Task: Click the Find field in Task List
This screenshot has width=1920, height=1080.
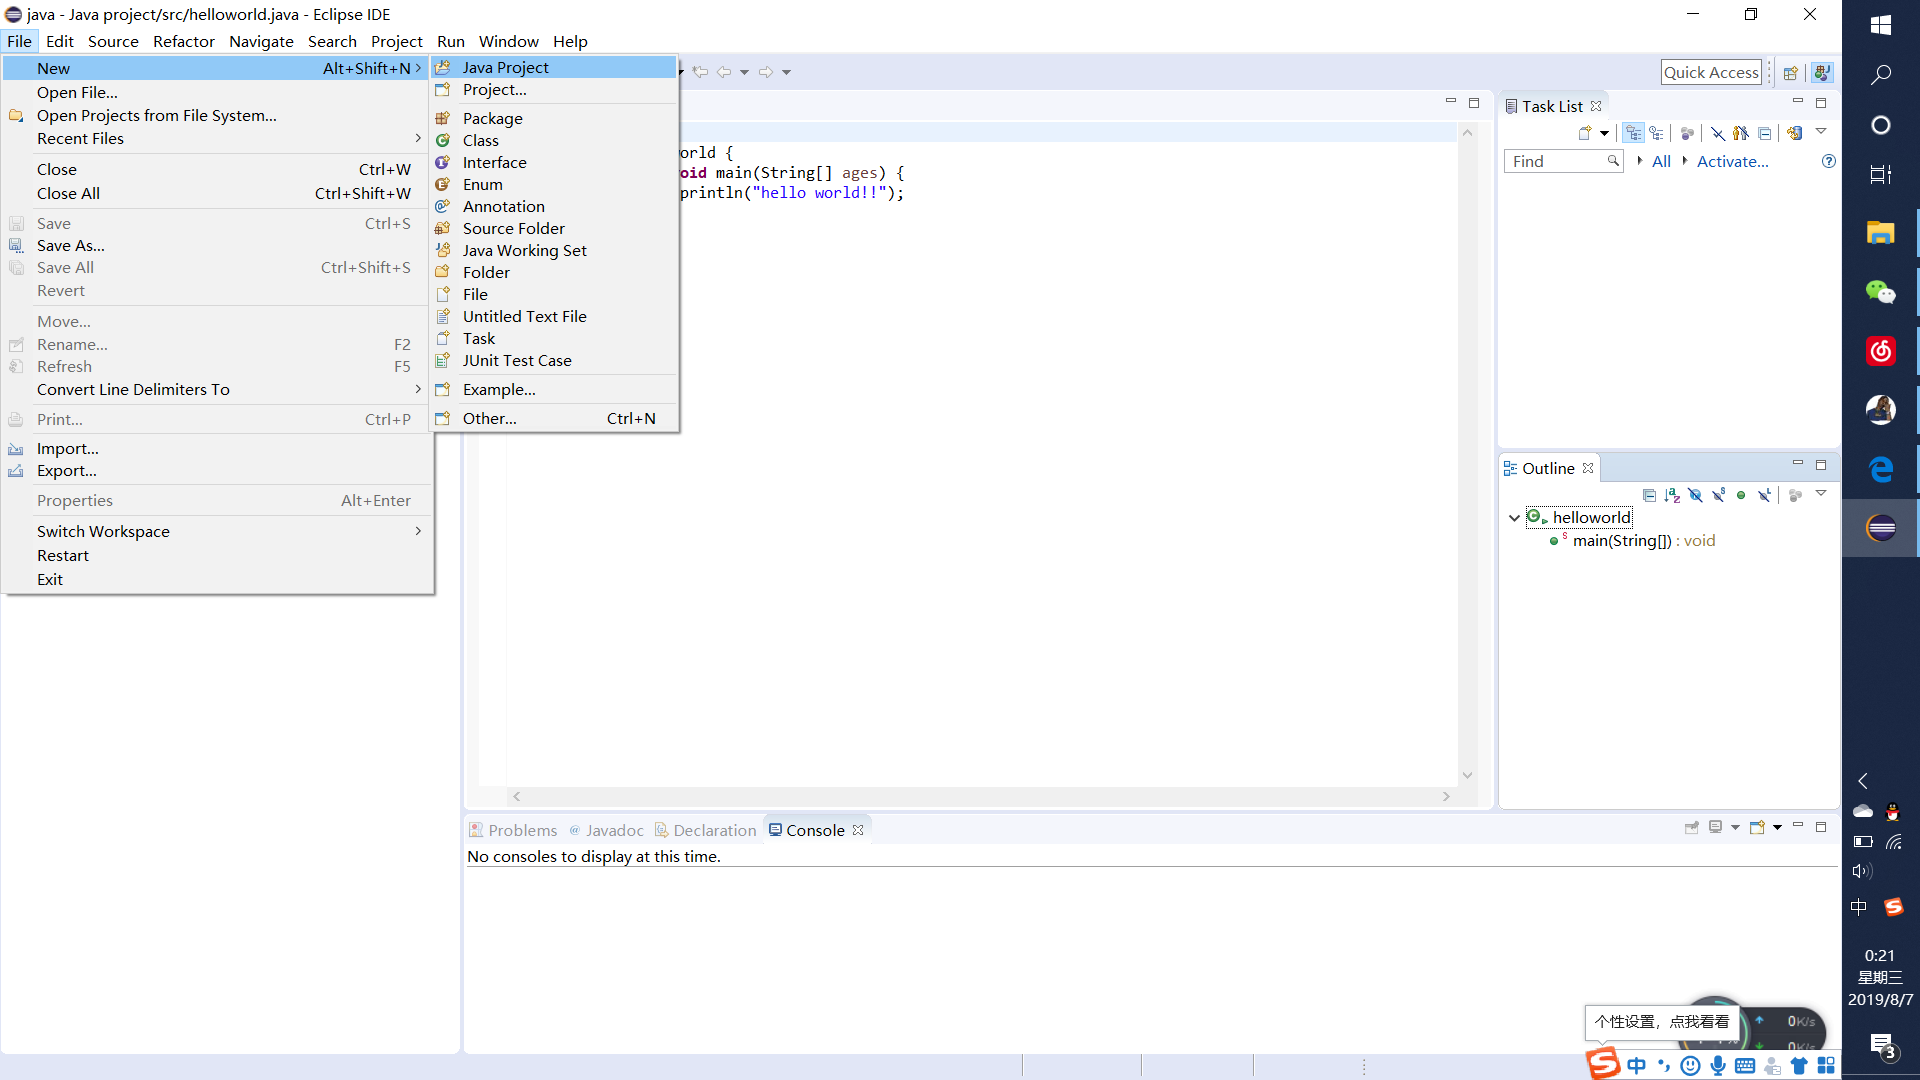Action: click(1563, 161)
